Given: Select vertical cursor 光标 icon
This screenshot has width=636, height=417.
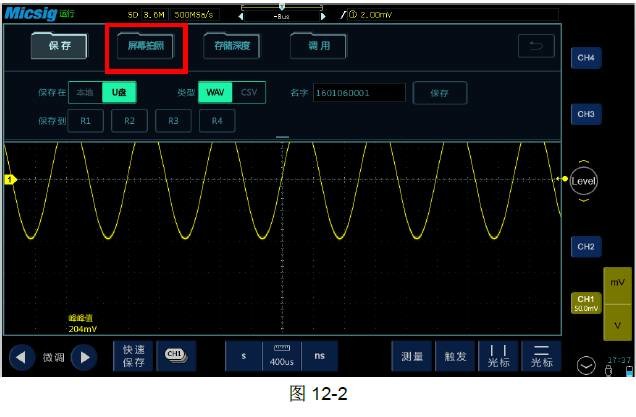Looking at the screenshot, I should (x=497, y=356).
